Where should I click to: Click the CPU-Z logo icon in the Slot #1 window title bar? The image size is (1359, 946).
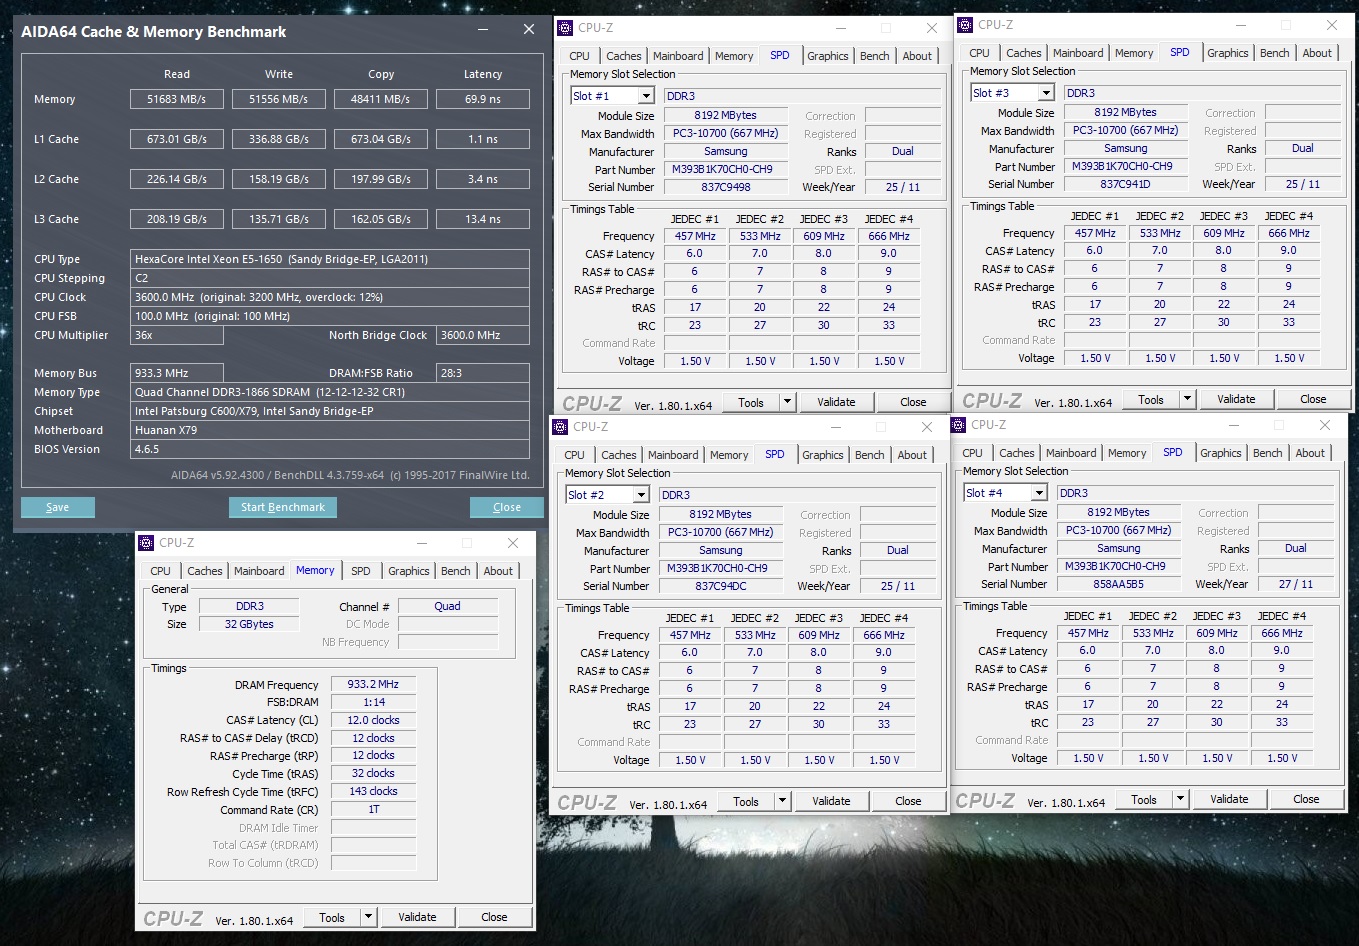pyautogui.click(x=565, y=28)
